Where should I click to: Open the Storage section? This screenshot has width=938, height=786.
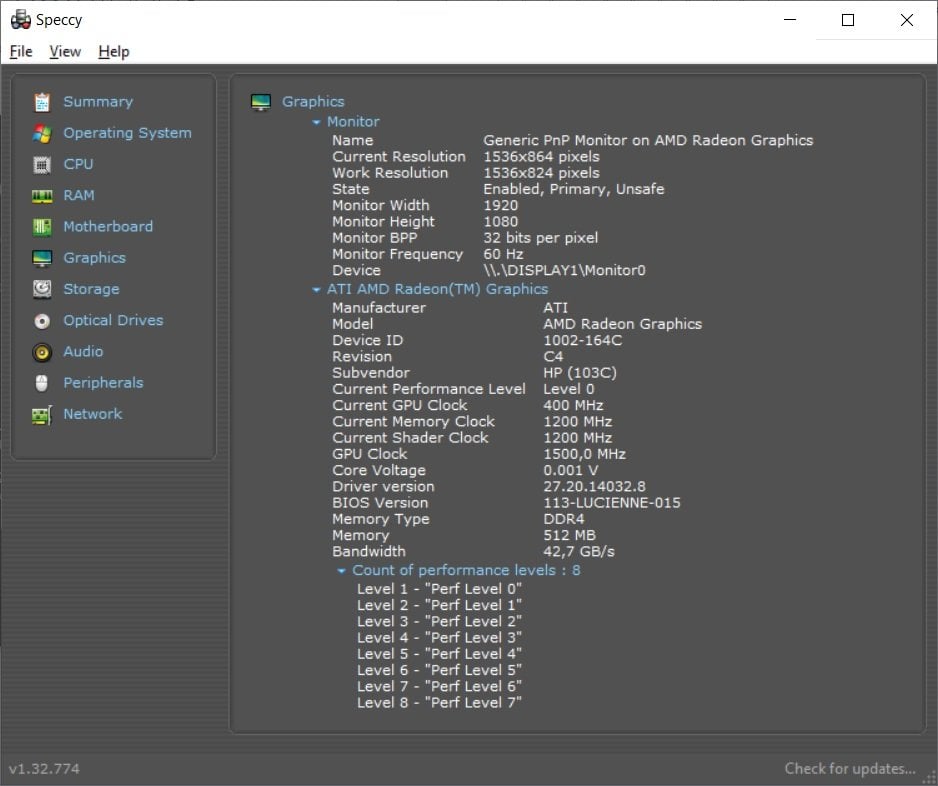[92, 289]
